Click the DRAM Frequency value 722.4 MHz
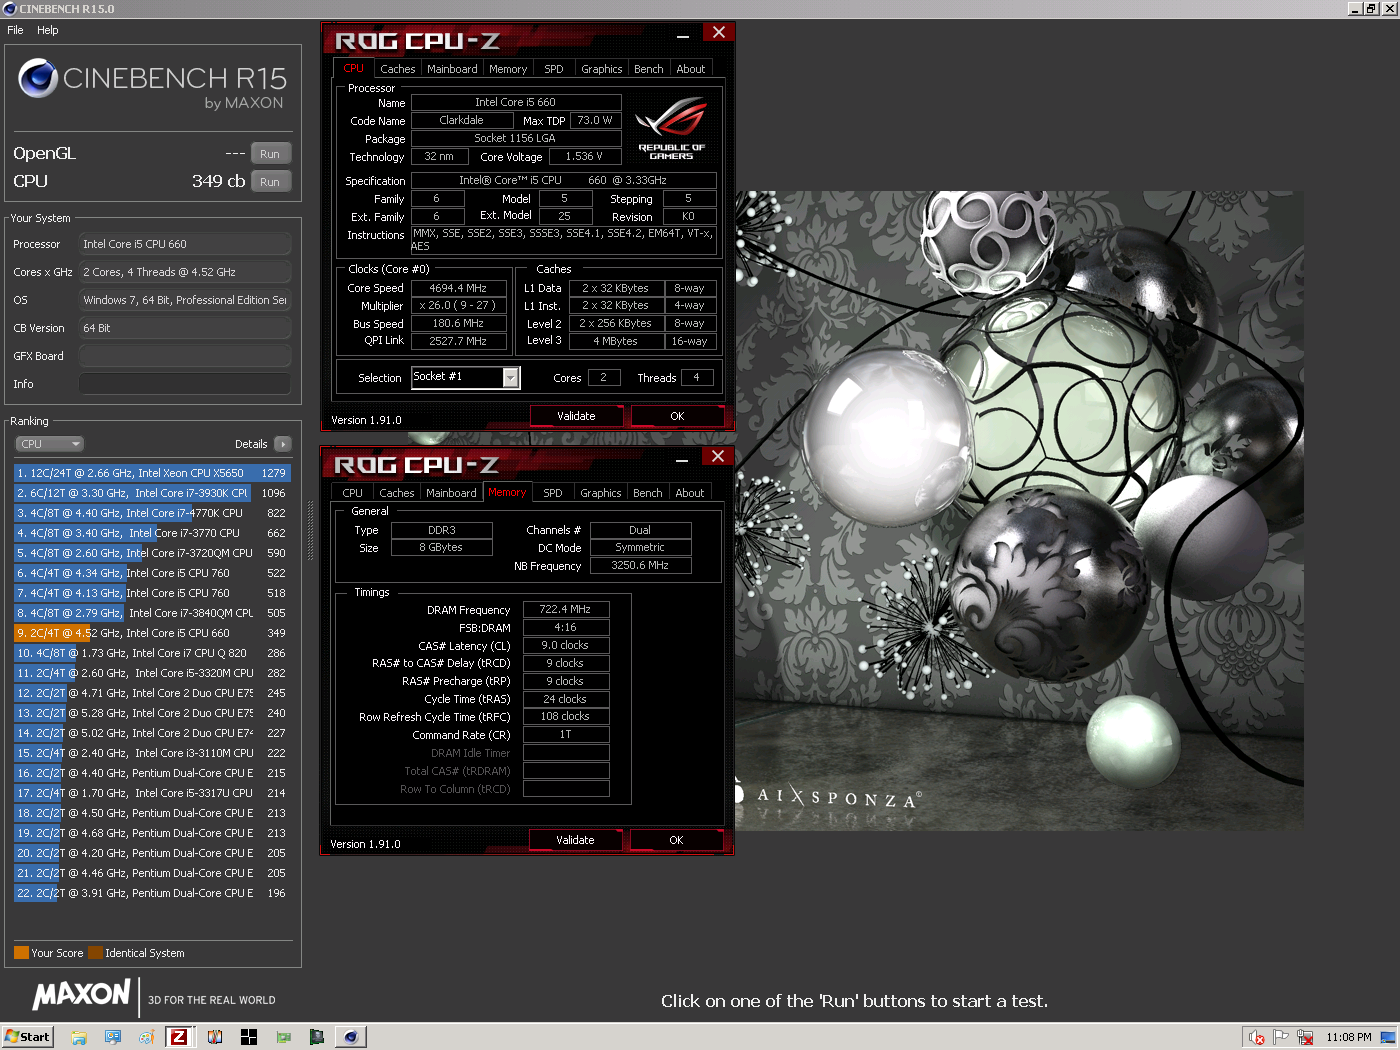The image size is (1400, 1050). (x=566, y=609)
